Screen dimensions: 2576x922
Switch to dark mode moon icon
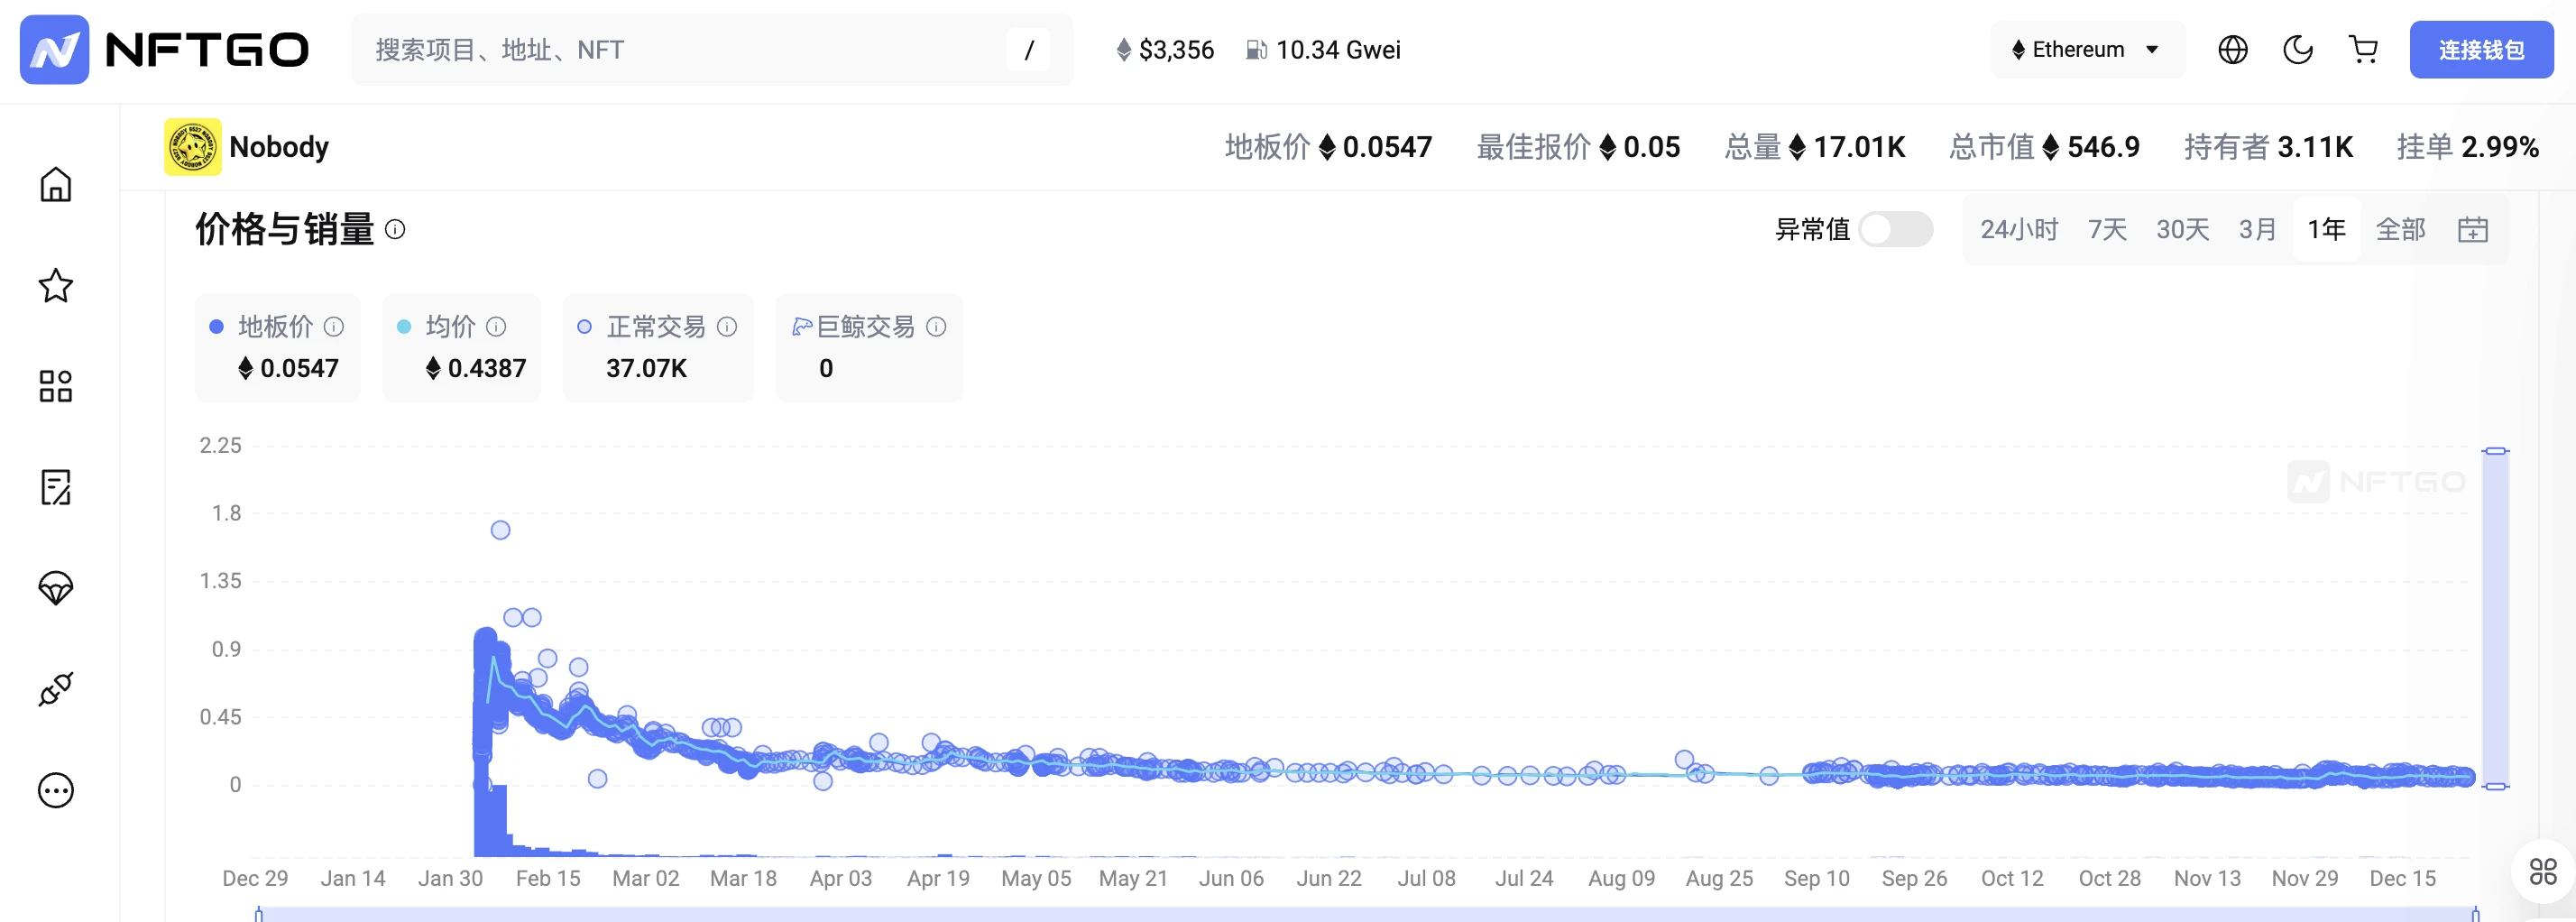2297,50
